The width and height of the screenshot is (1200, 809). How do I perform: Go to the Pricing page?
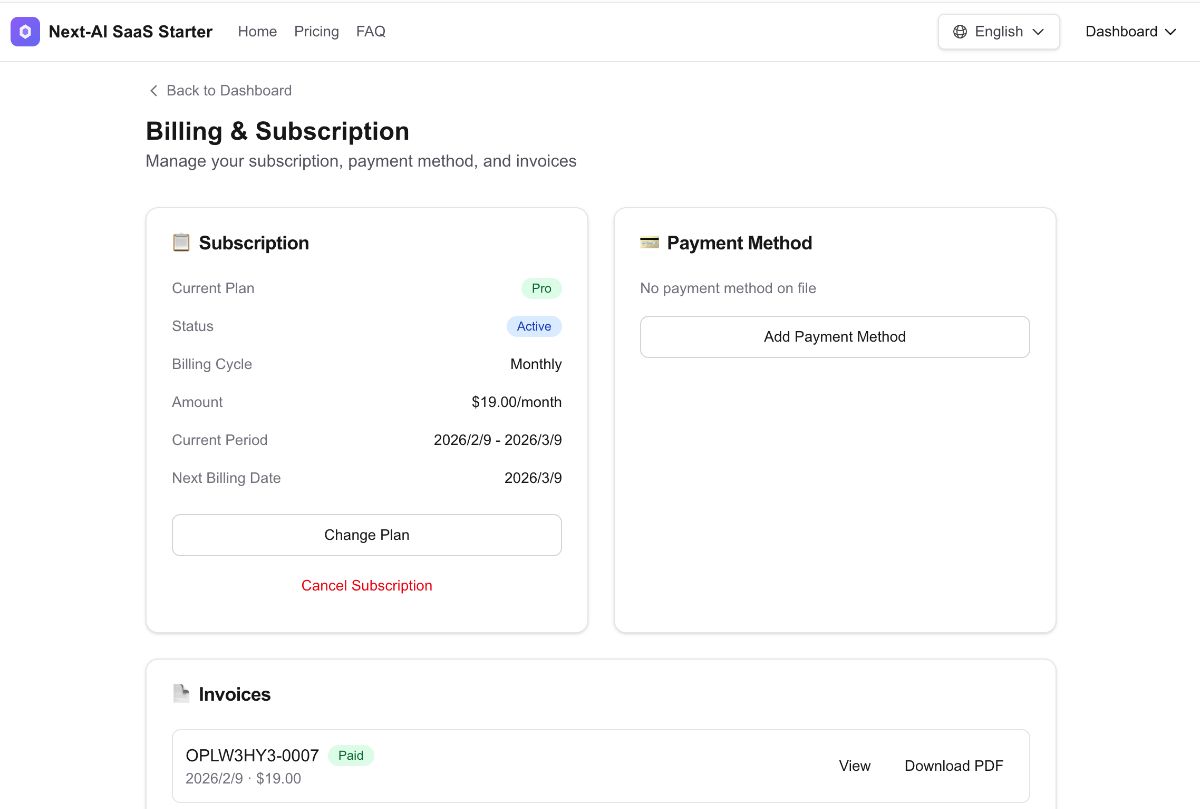click(316, 31)
